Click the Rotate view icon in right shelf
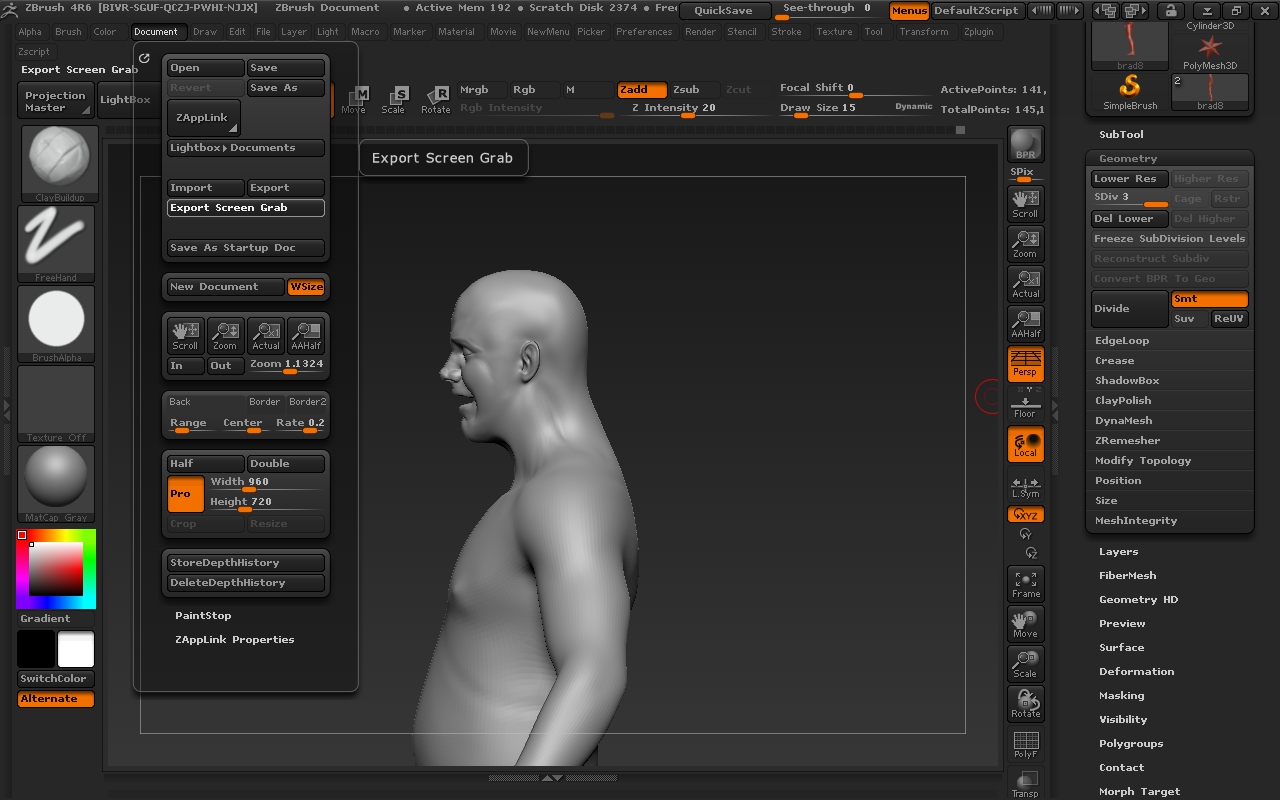The width and height of the screenshot is (1280, 800). click(1025, 704)
